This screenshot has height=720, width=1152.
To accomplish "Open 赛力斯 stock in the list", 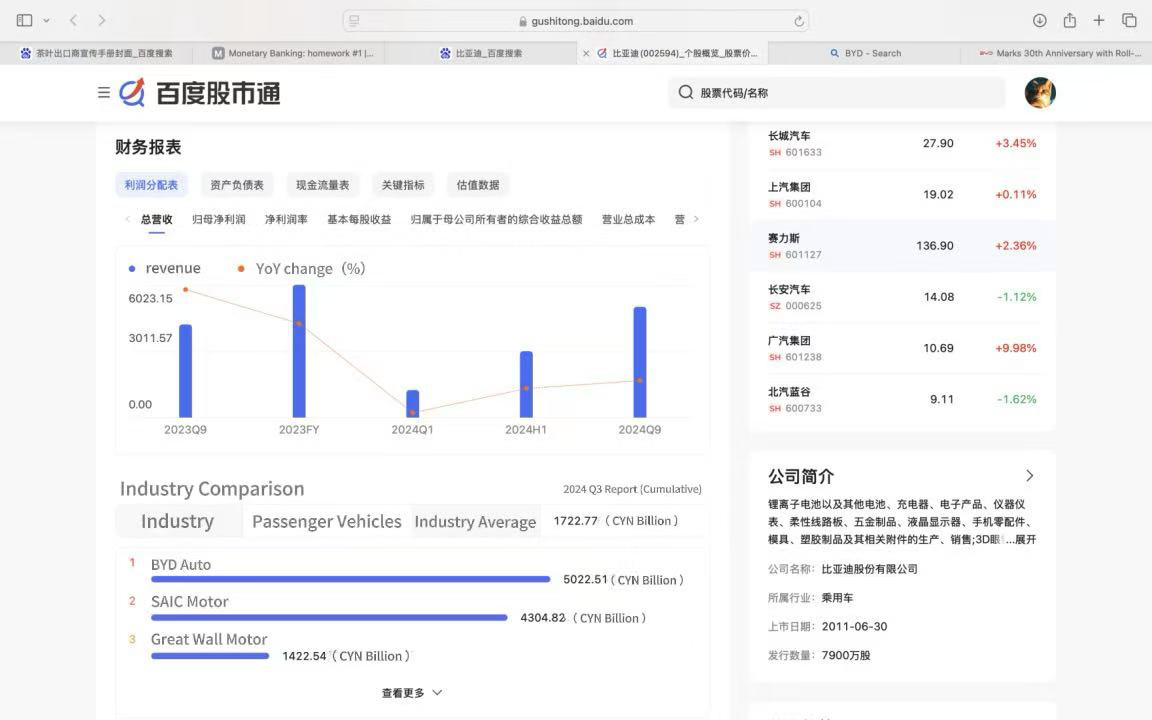I will click(x=785, y=239).
